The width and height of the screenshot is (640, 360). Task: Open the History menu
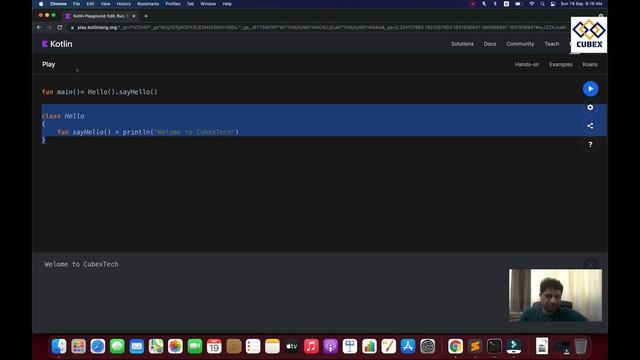124,4
